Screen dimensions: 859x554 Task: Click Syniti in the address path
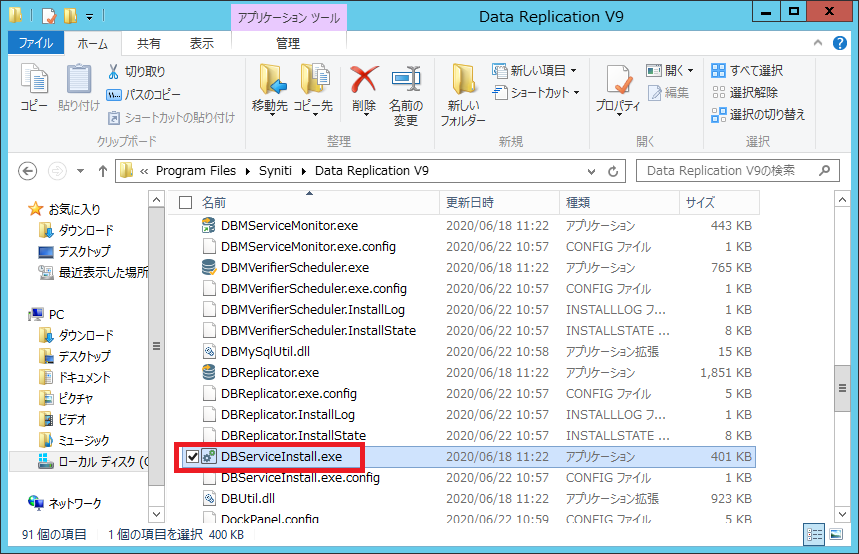(275, 171)
